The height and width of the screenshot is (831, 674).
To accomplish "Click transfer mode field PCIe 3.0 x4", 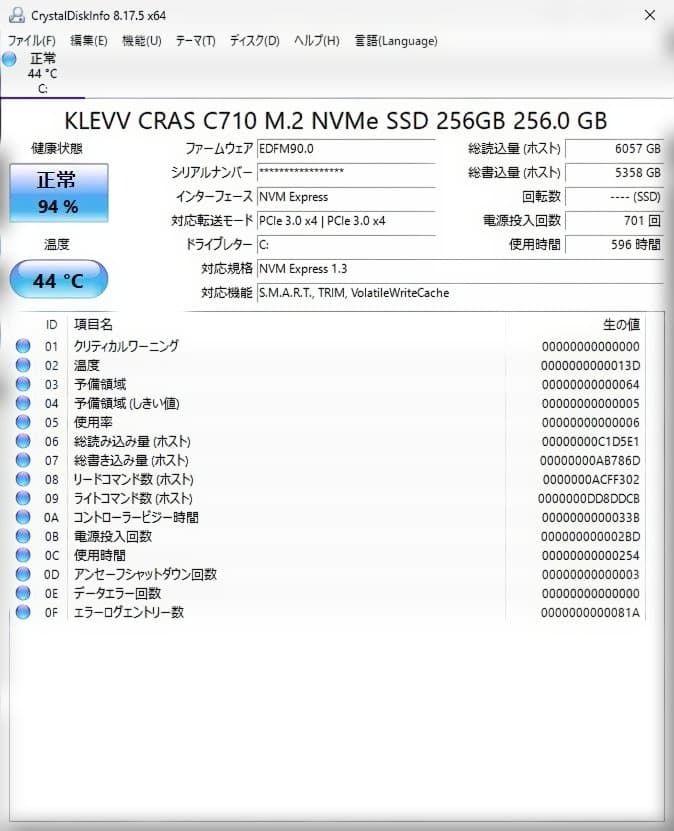I will click(346, 221).
